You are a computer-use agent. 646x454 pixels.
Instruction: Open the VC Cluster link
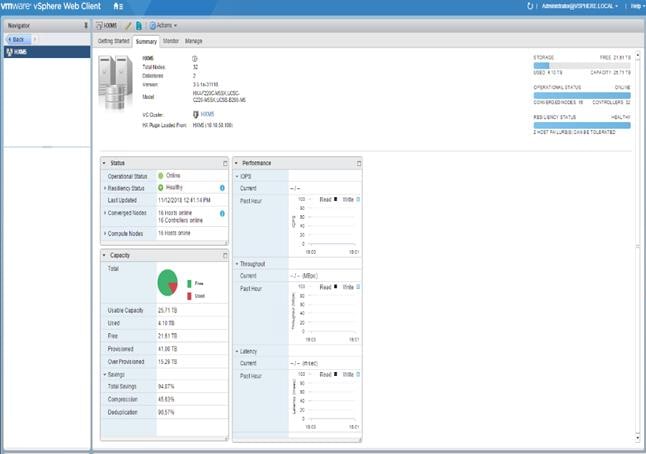coord(207,115)
